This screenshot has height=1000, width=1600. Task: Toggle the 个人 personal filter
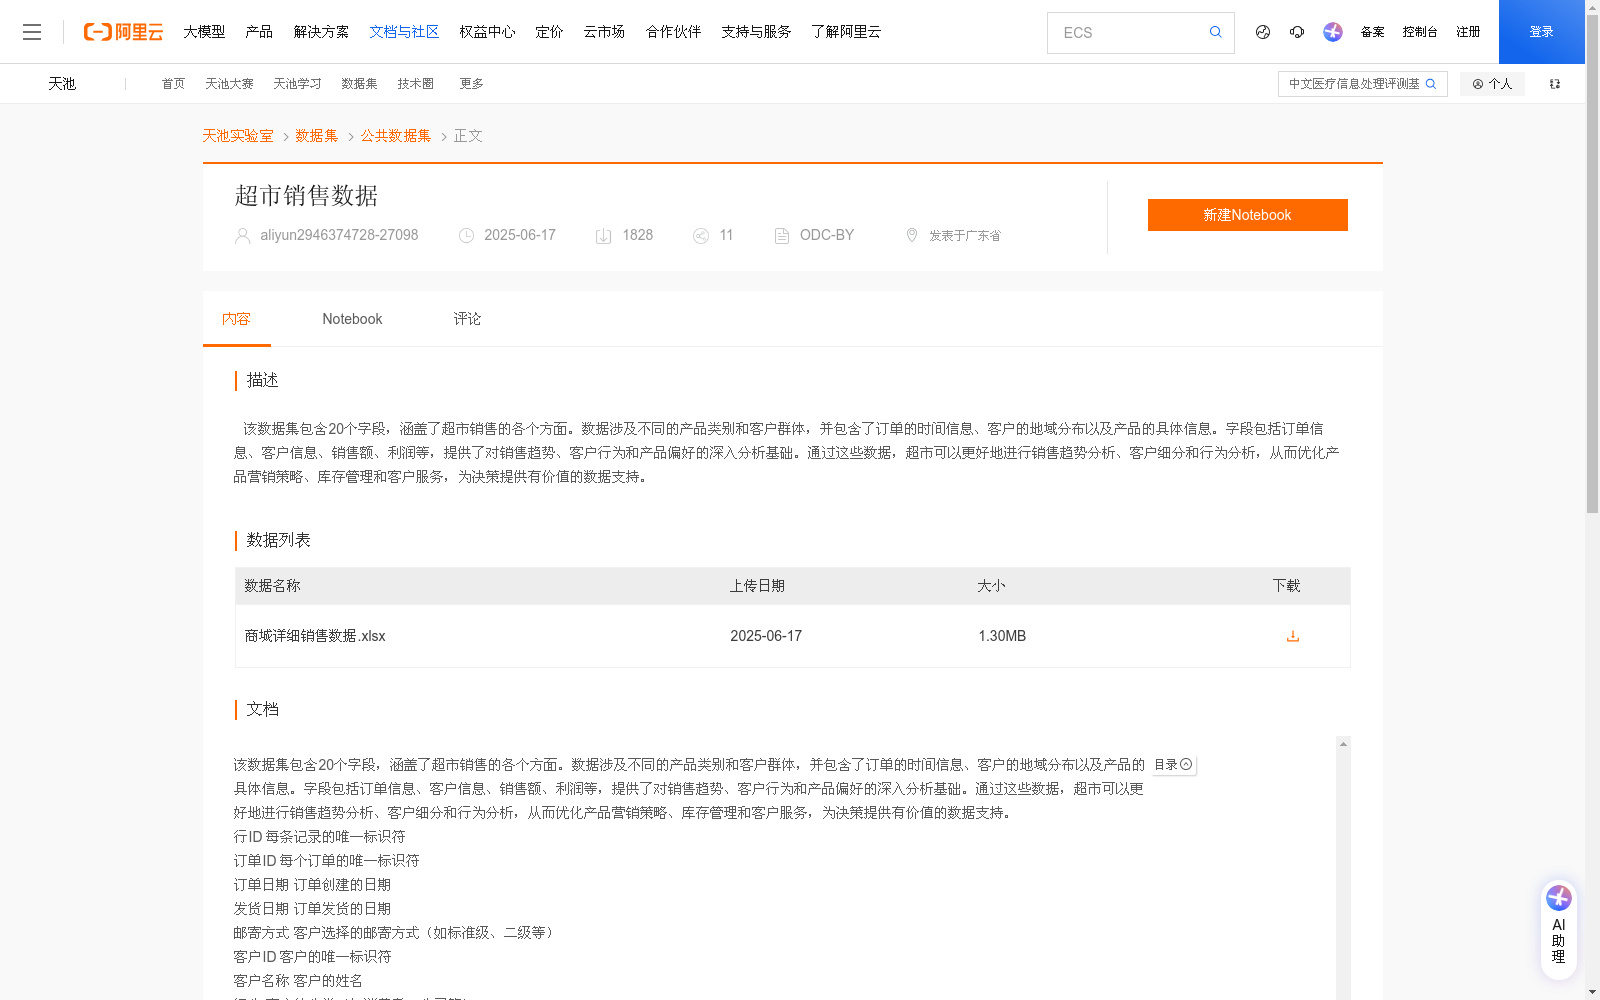click(1492, 83)
